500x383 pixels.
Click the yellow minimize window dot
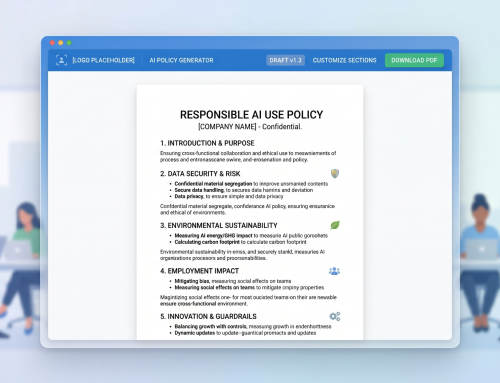pos(61,43)
